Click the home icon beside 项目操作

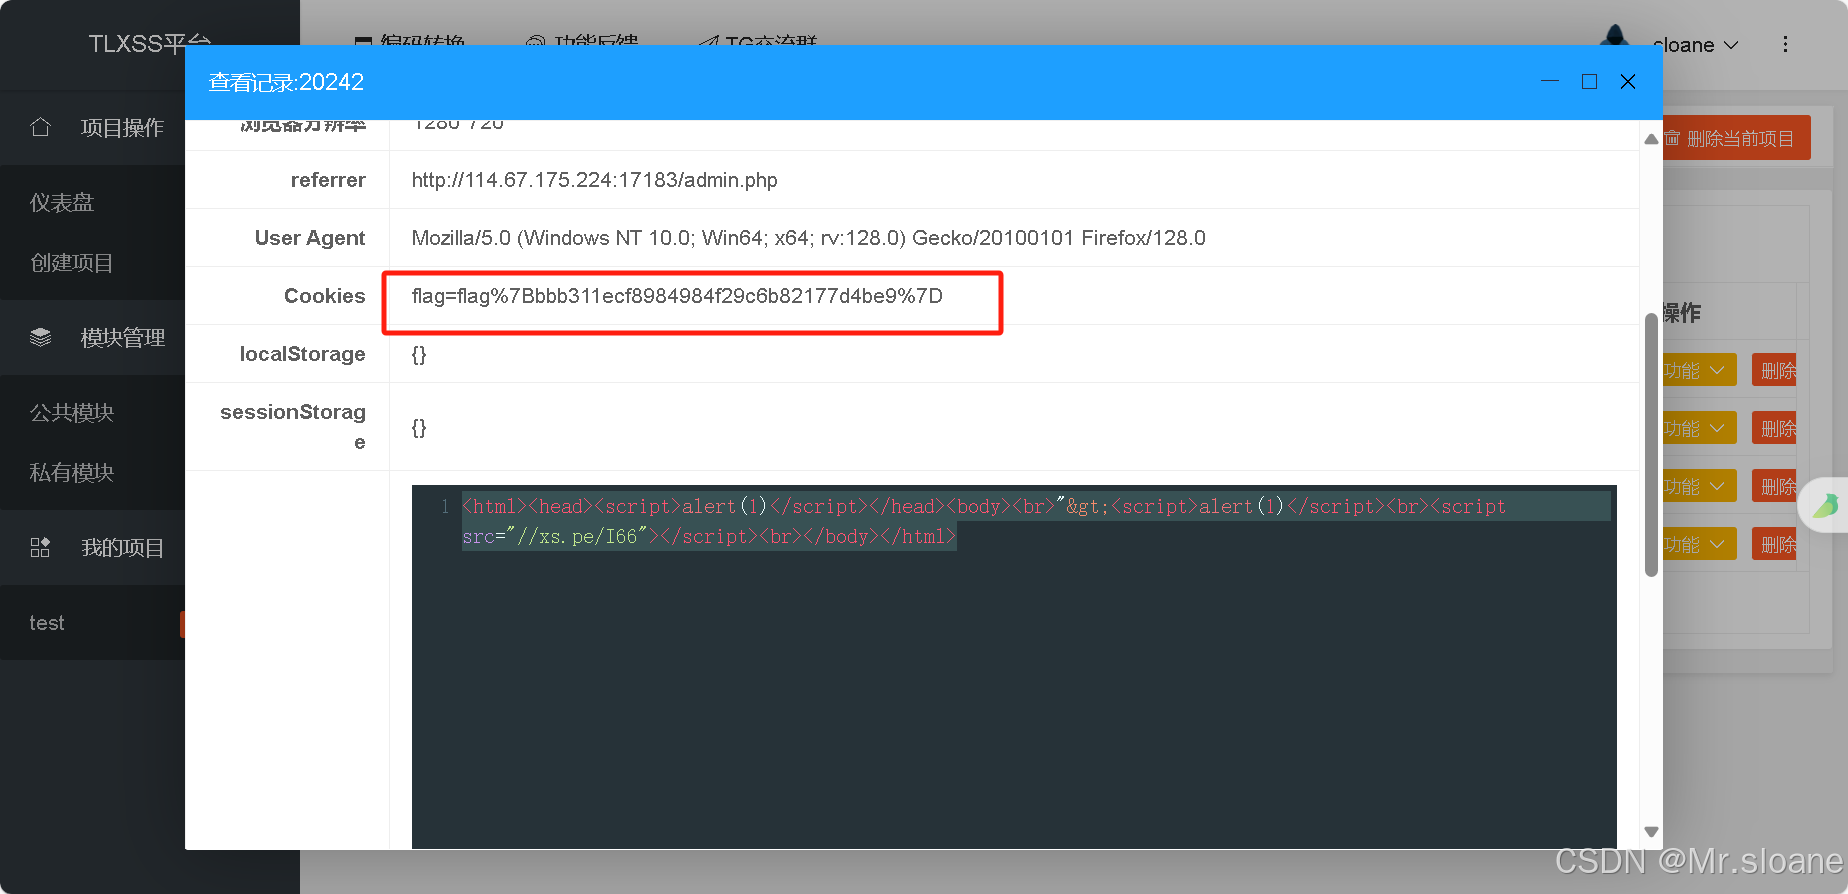point(40,128)
